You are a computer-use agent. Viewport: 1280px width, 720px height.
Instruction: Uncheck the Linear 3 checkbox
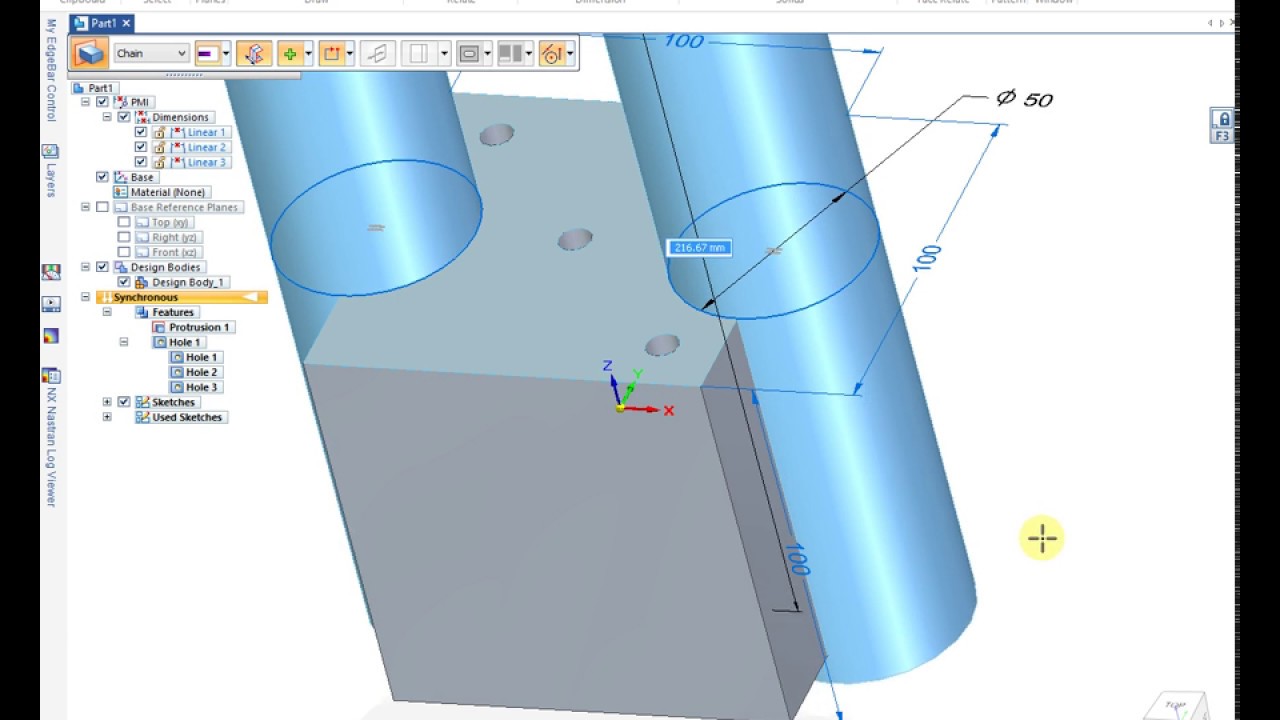coord(141,162)
